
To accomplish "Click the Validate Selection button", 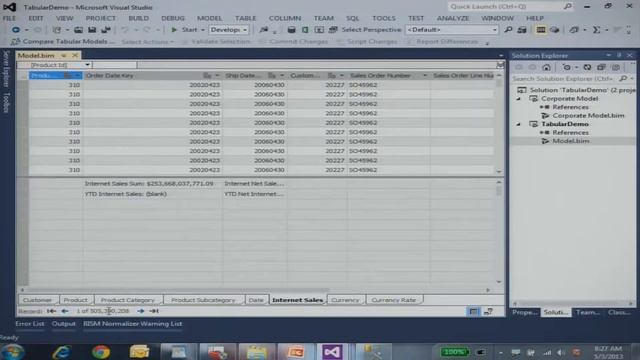I will tap(216, 42).
